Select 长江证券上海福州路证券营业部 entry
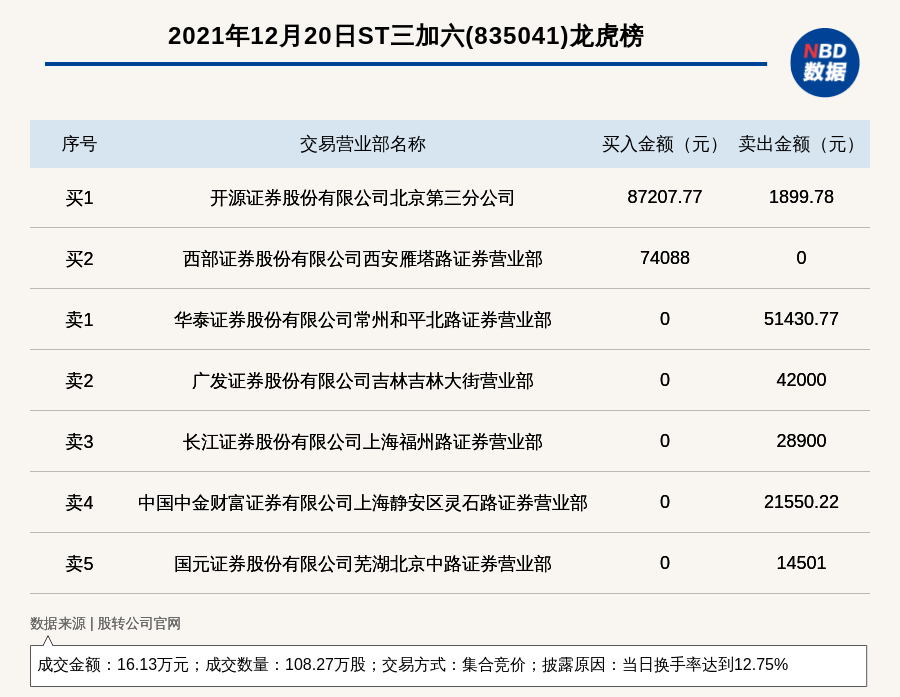 click(x=362, y=442)
